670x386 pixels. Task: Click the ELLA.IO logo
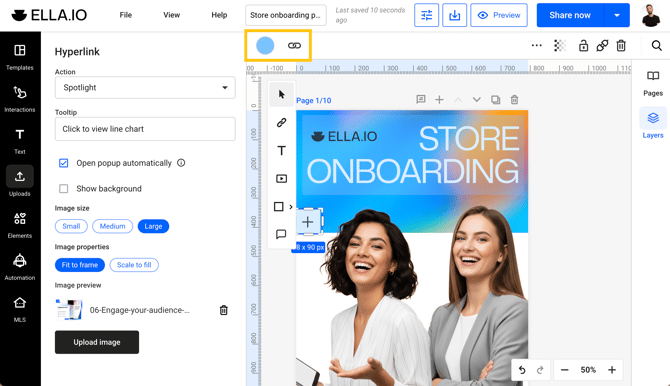point(49,15)
